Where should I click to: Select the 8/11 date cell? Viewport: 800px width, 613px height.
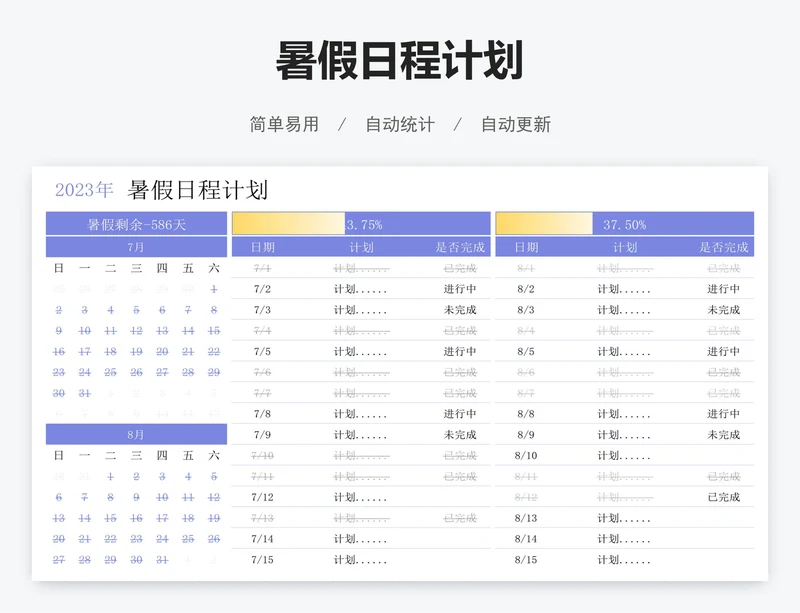[526, 476]
